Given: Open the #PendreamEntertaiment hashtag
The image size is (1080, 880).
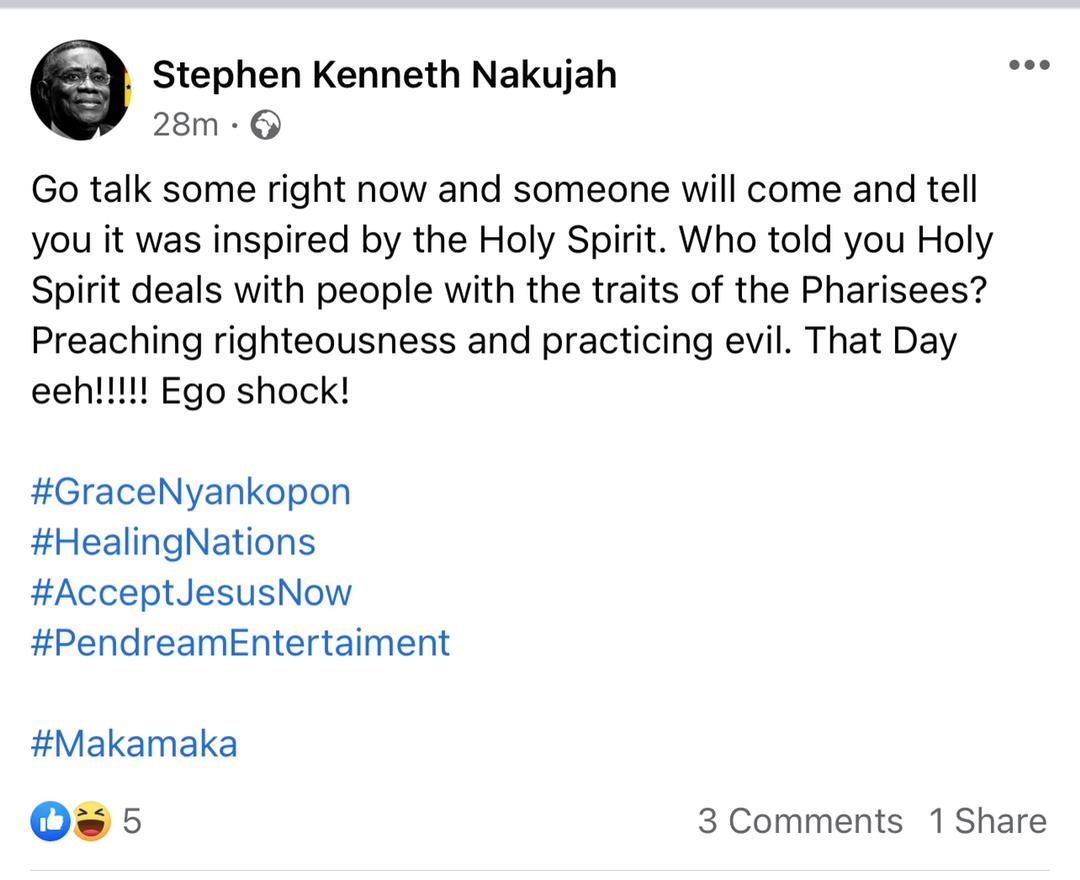Looking at the screenshot, I should (240, 643).
